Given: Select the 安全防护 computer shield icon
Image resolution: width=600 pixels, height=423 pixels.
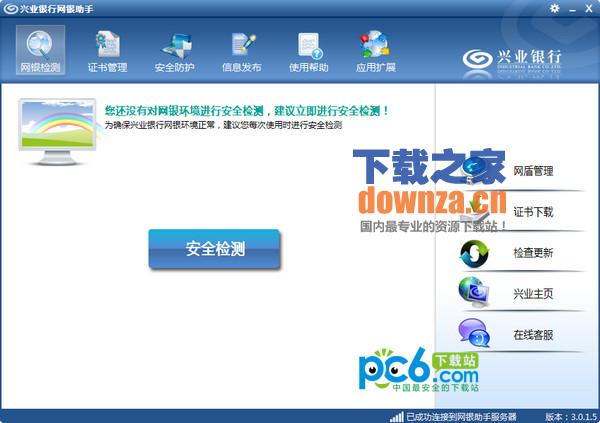Looking at the screenshot, I should click(176, 46).
